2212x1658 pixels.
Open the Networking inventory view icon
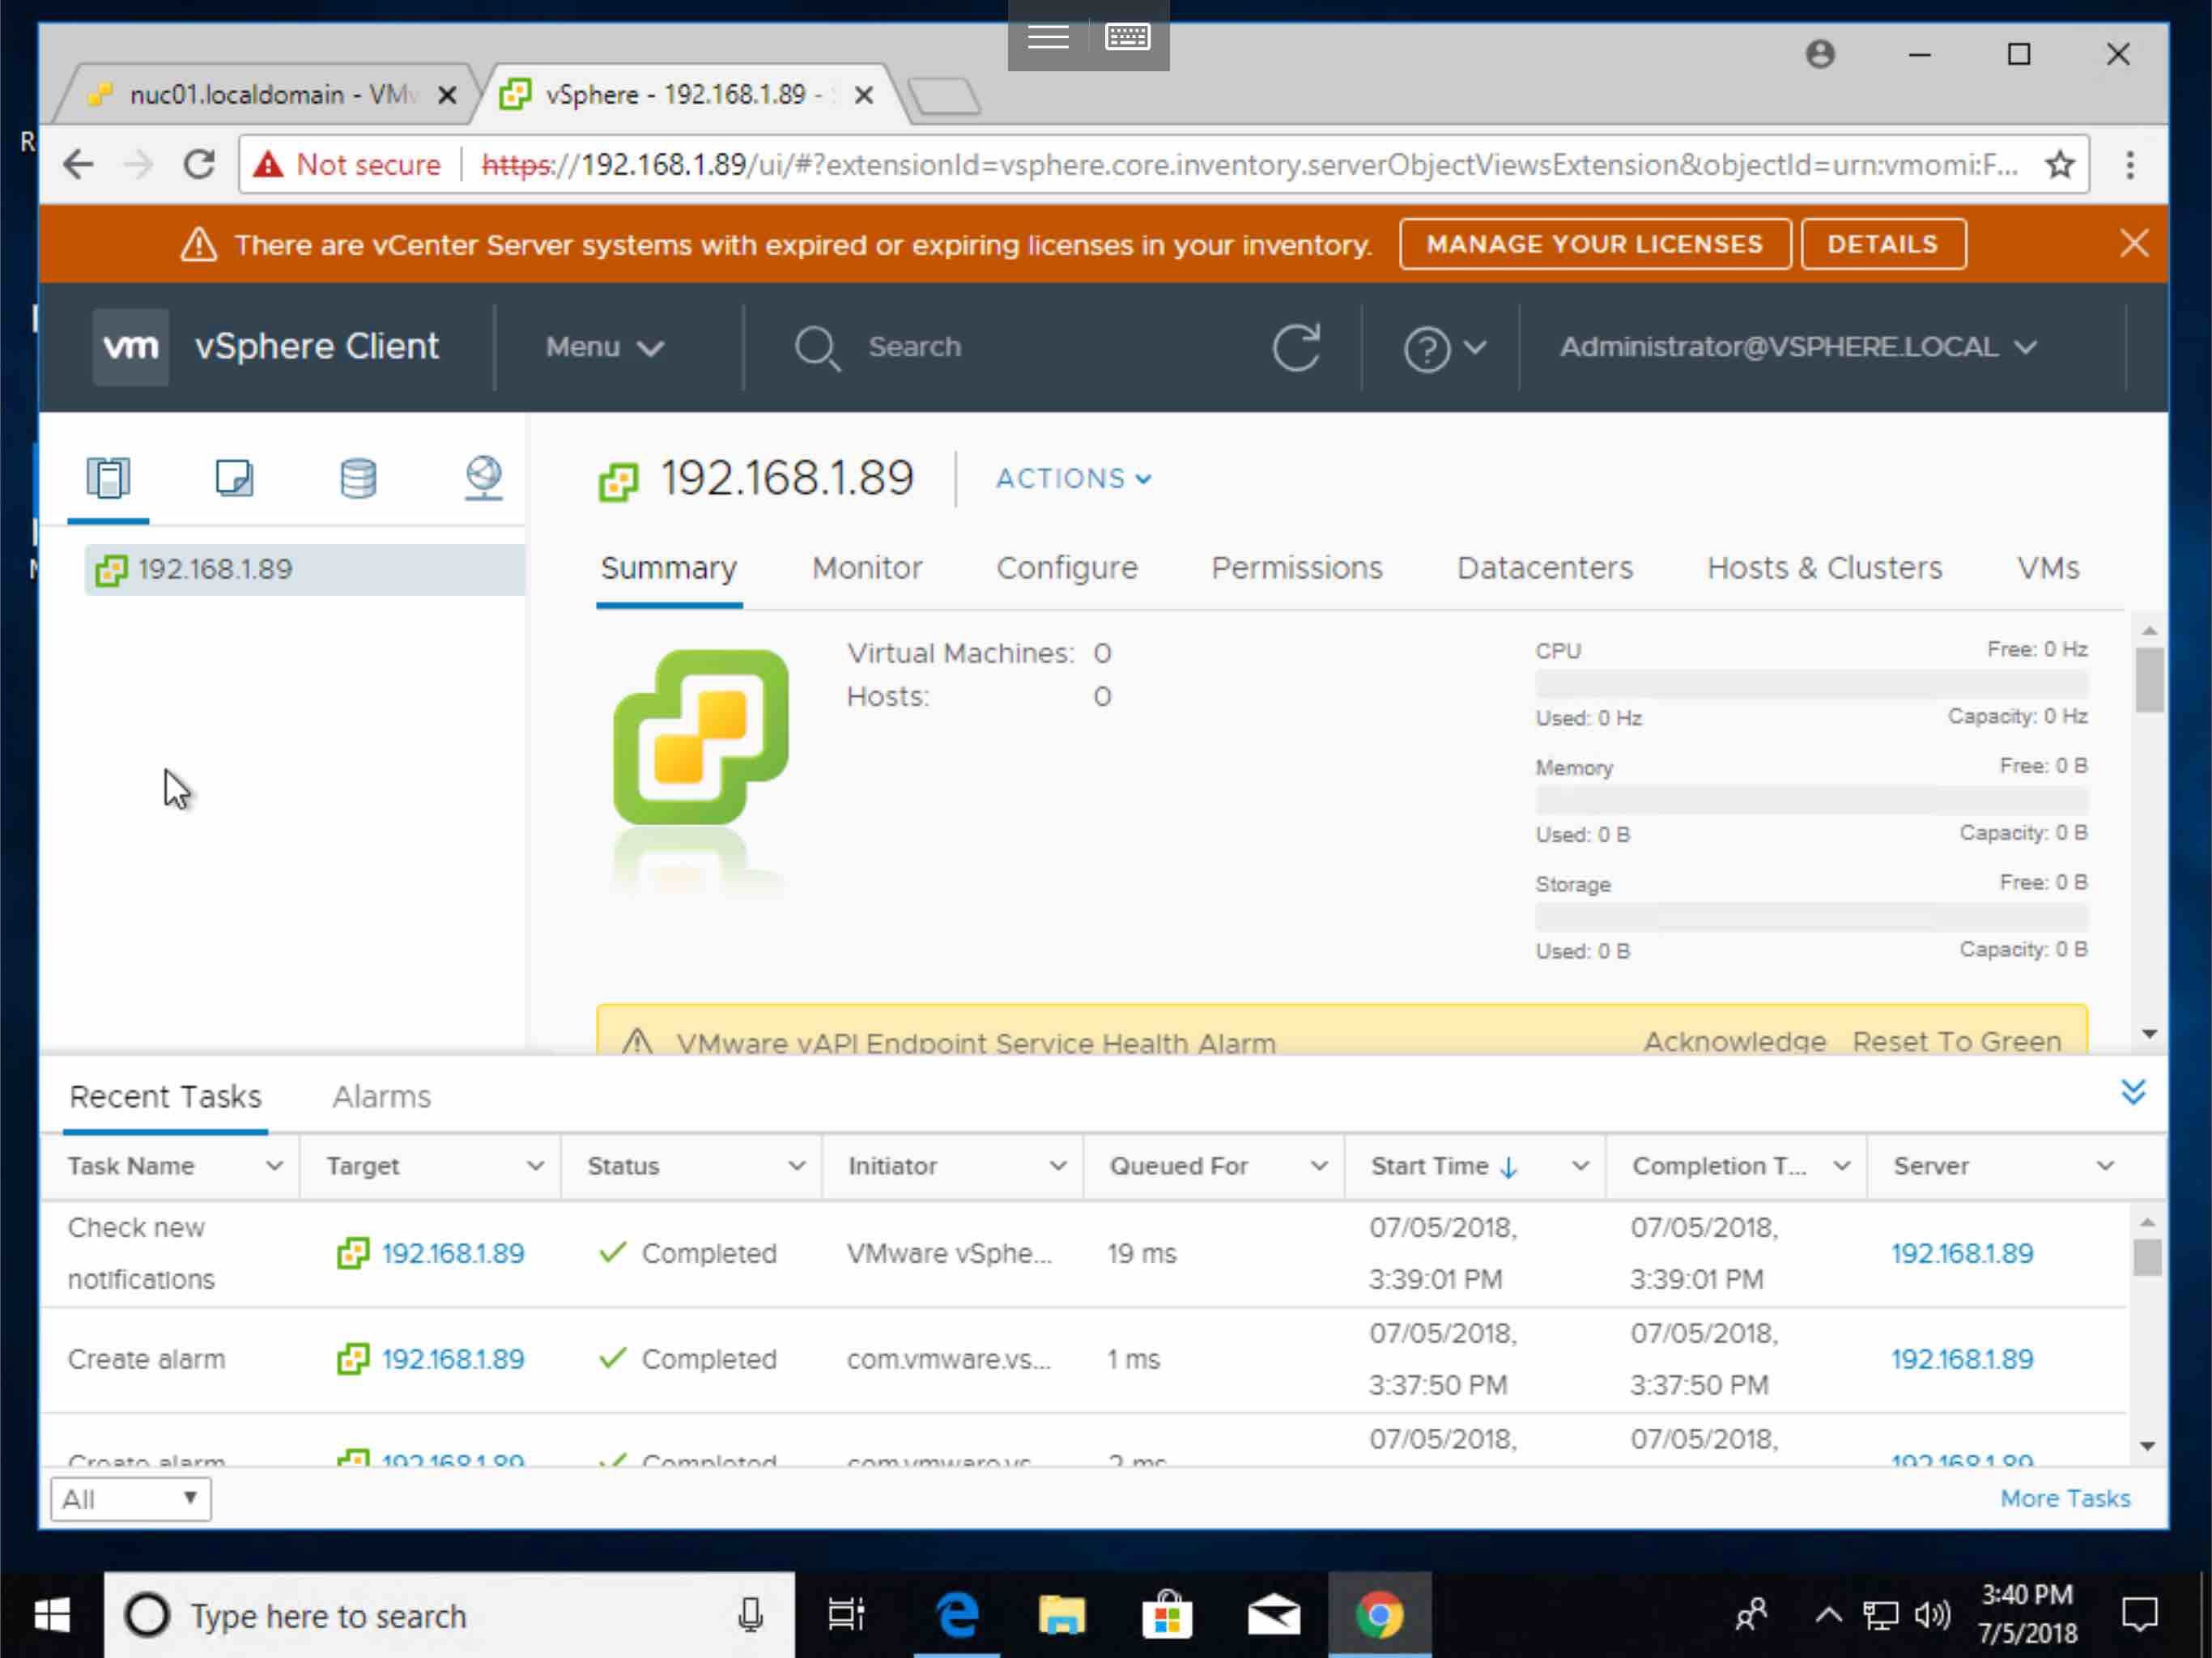click(x=483, y=477)
